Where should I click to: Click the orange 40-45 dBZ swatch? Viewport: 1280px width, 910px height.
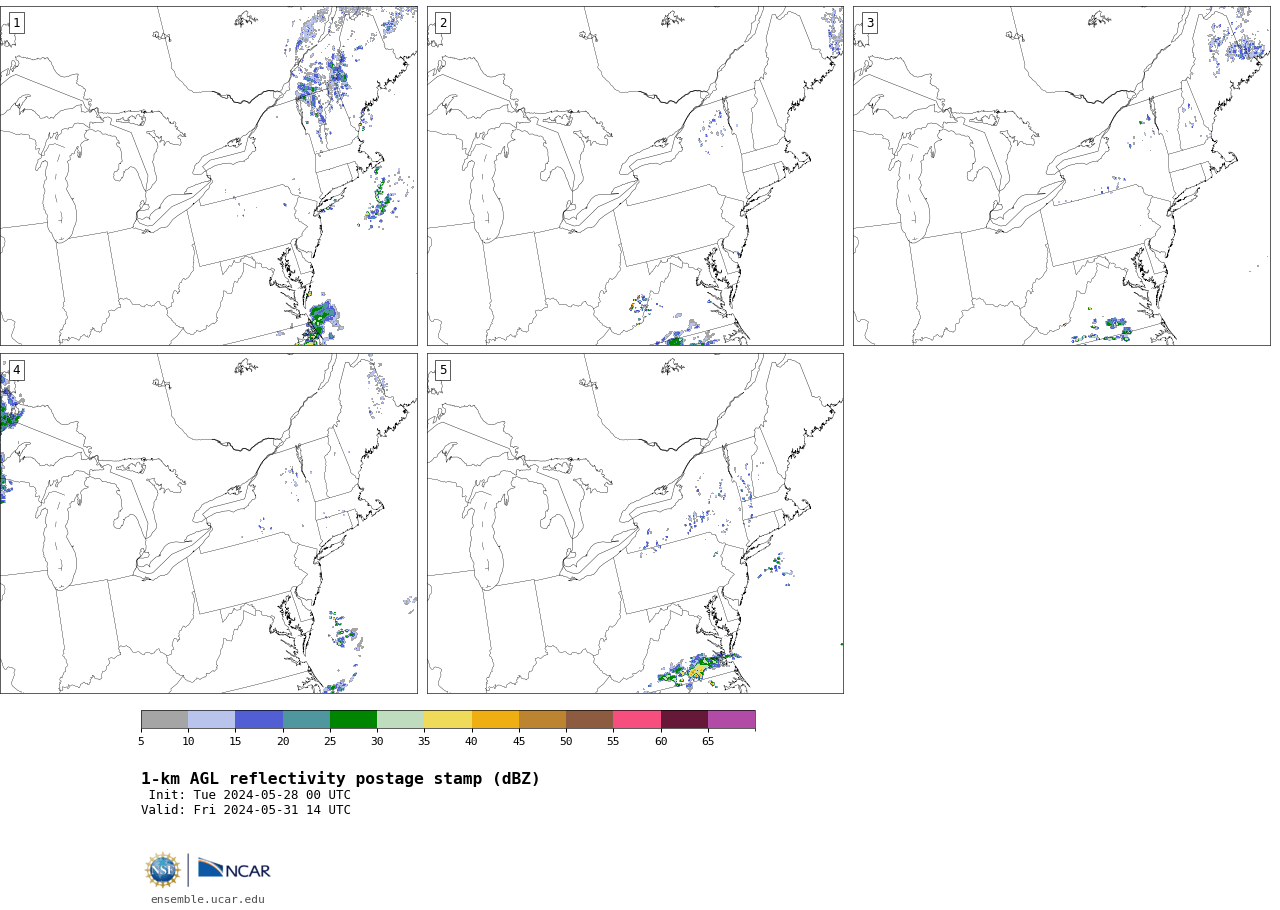point(495,720)
